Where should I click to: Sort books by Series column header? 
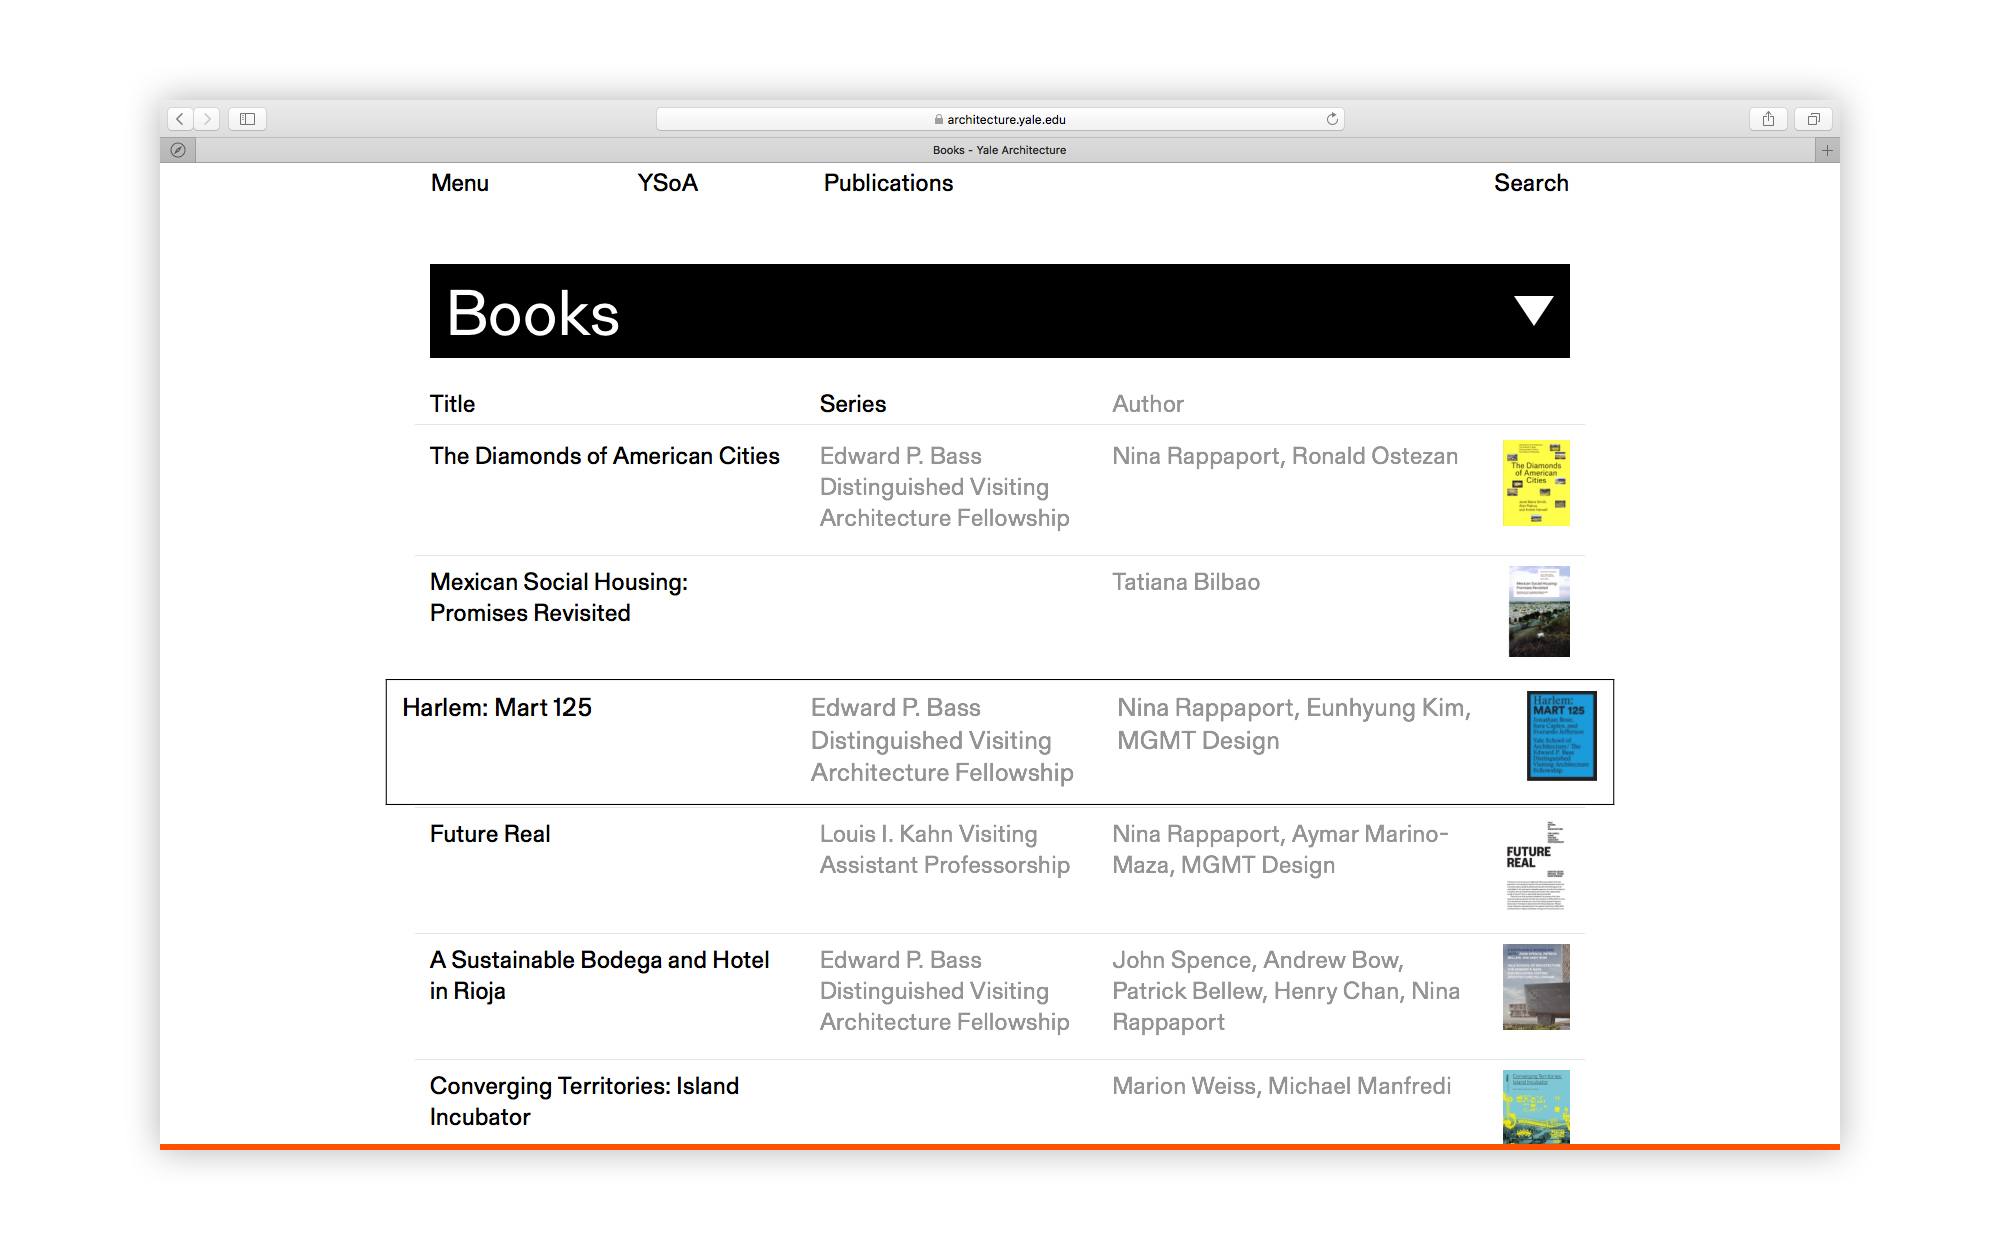852,404
